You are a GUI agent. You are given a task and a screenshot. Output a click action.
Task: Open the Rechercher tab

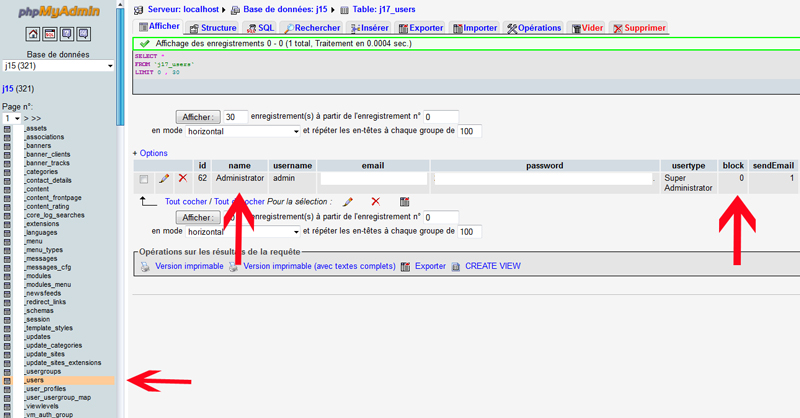(311, 28)
